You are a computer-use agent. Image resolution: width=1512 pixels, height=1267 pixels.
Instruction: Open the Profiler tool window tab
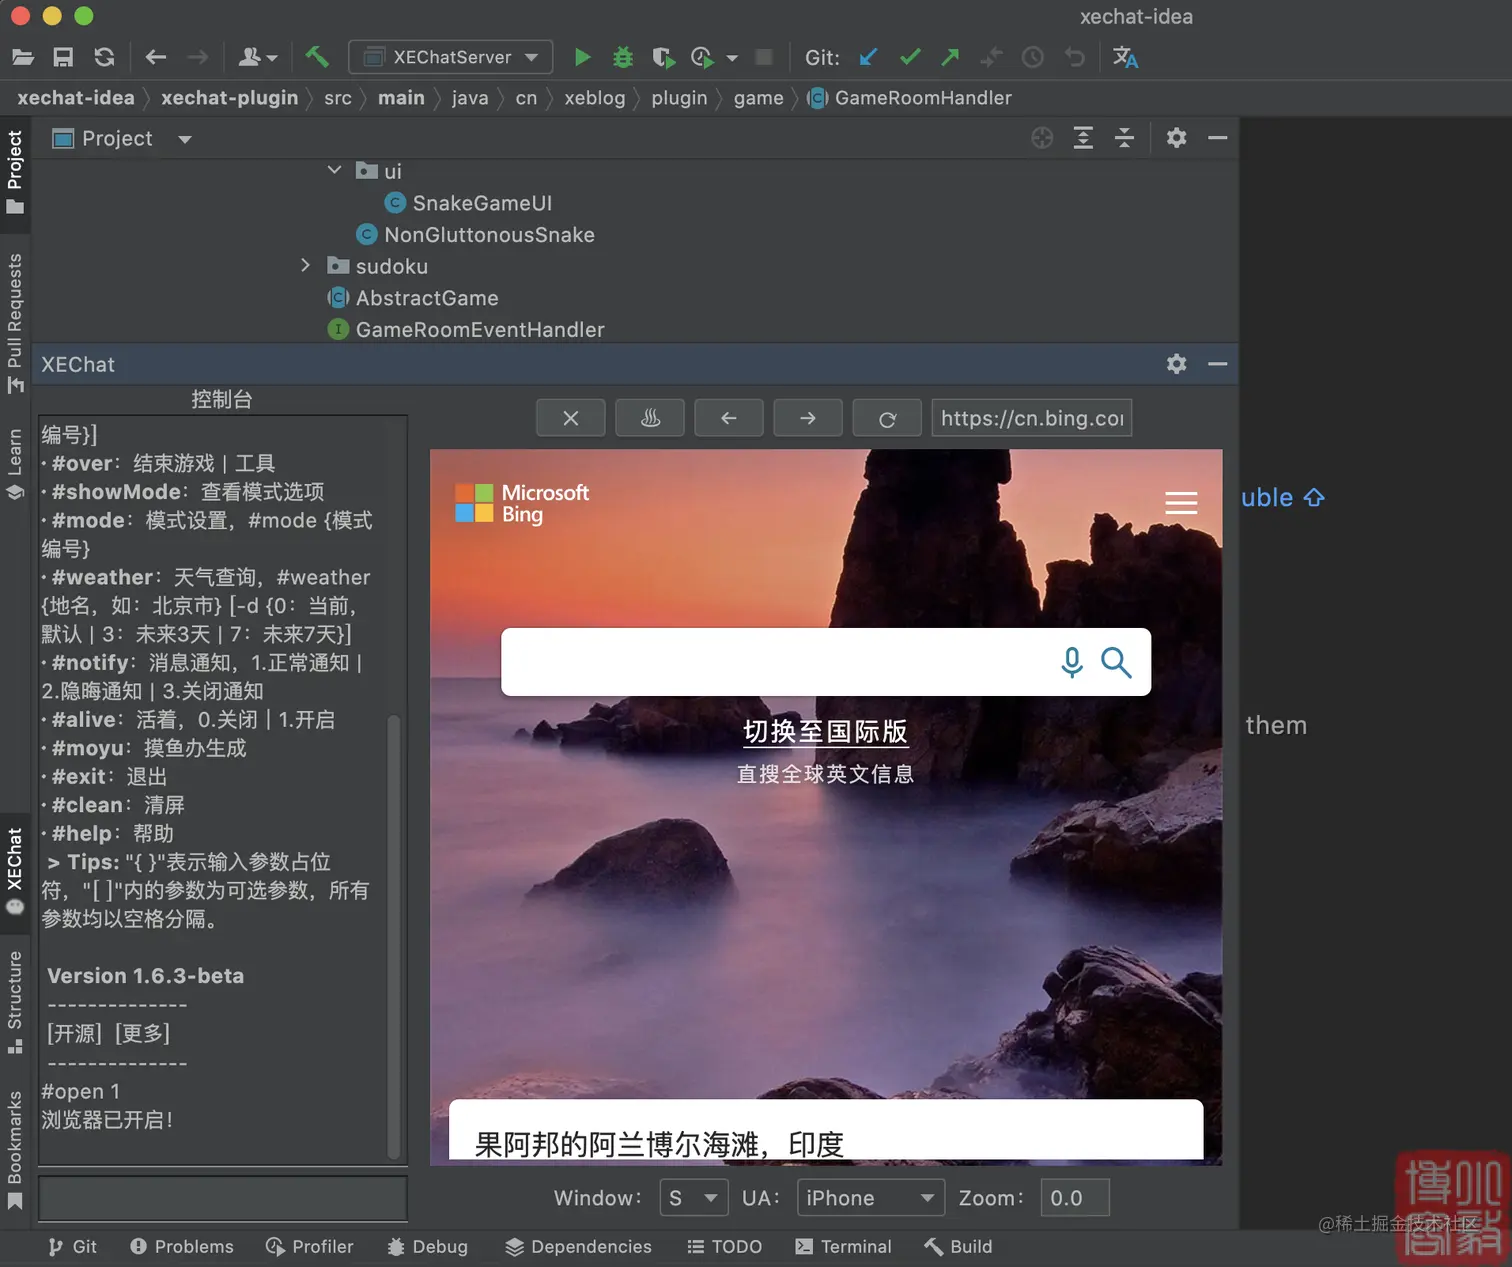310,1246
